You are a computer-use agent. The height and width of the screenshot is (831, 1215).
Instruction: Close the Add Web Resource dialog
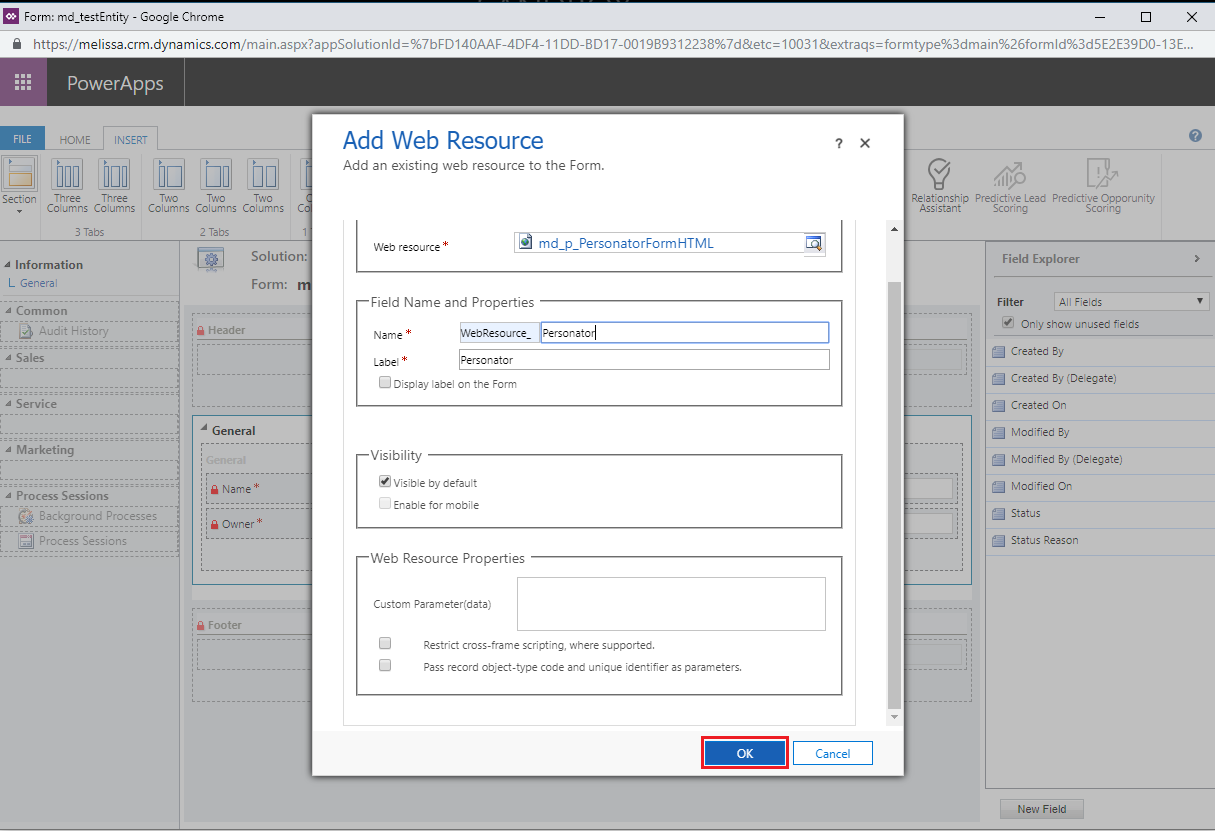point(865,144)
